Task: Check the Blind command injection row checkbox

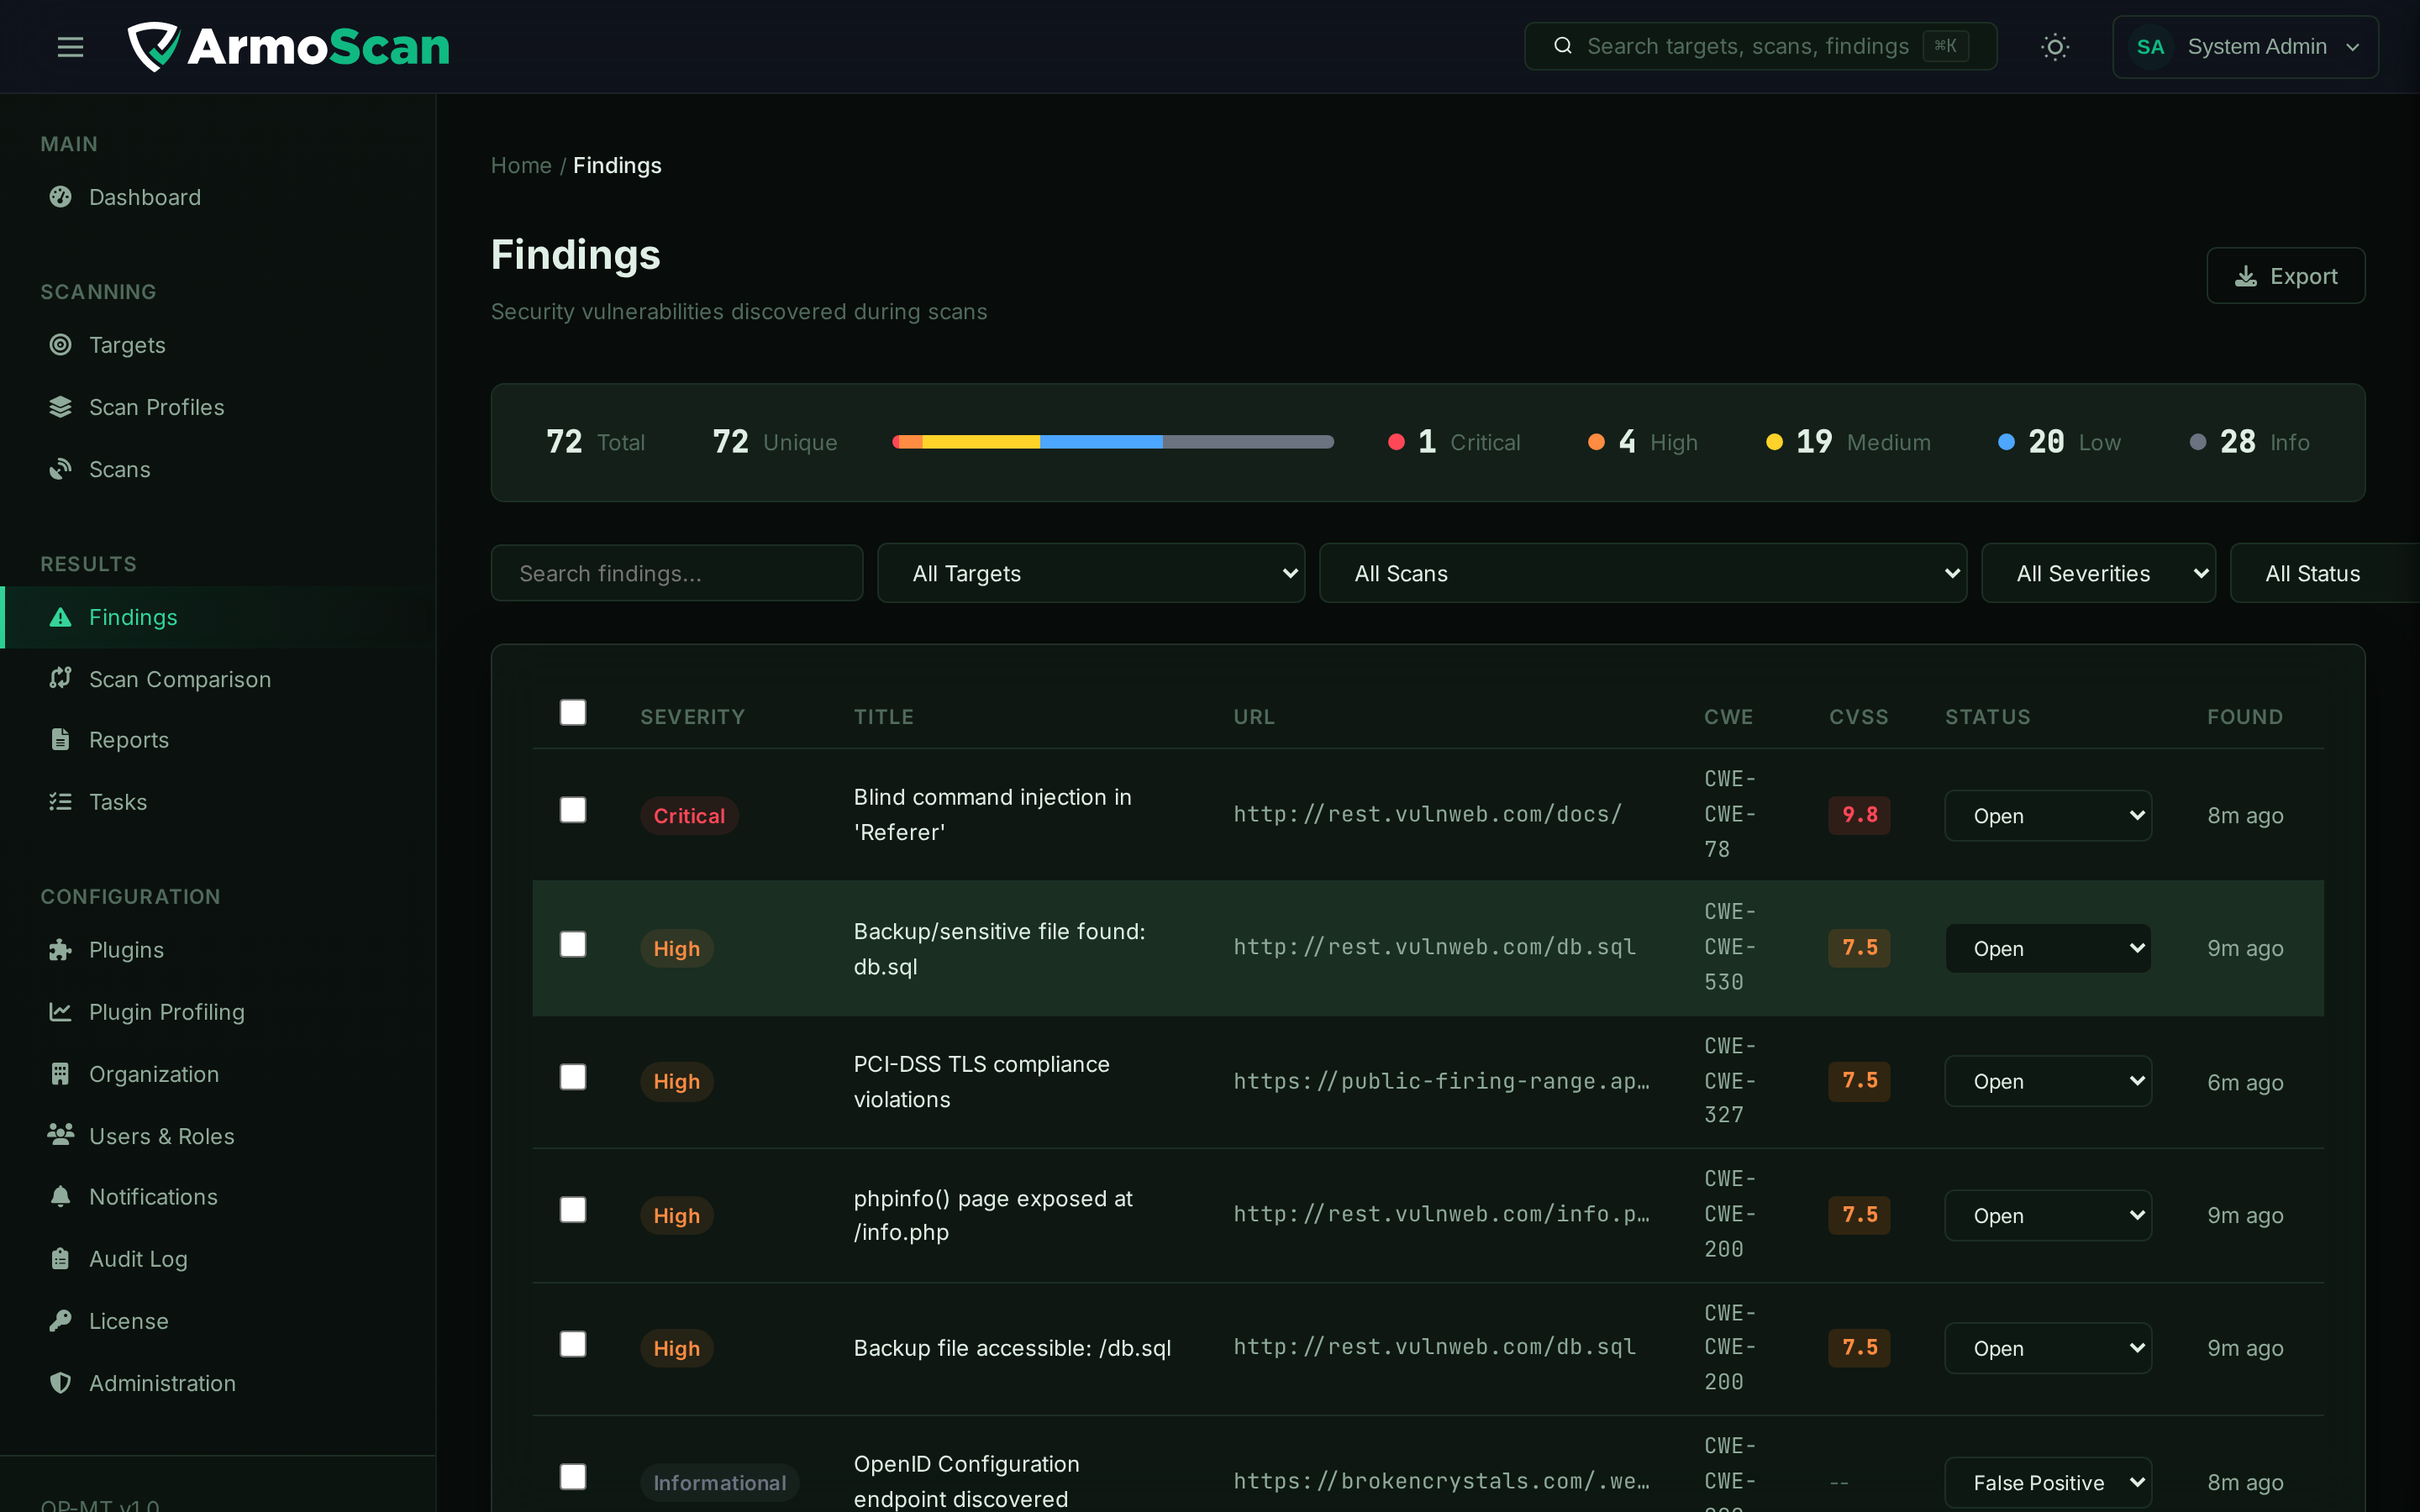Action: [x=573, y=810]
